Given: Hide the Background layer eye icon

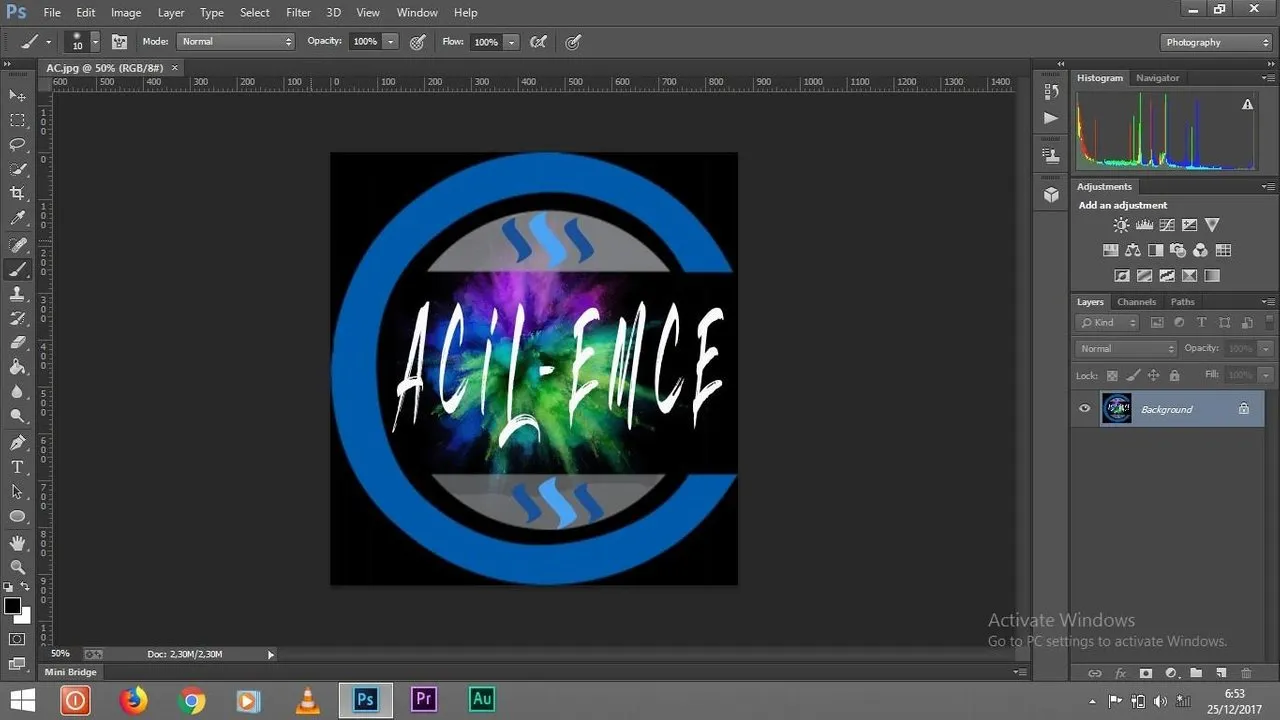Looking at the screenshot, I should tap(1084, 408).
